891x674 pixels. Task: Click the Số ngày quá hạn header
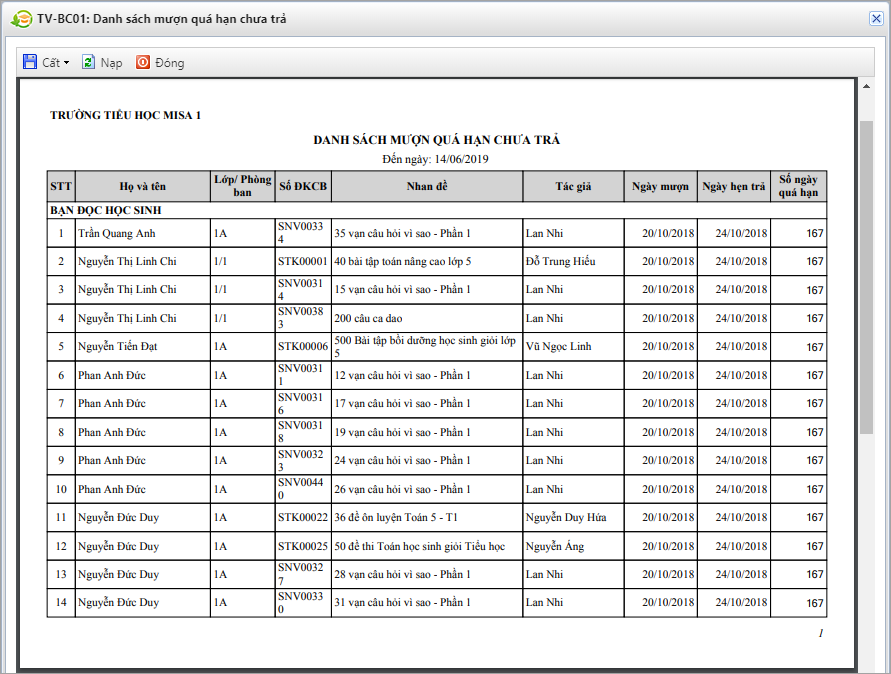point(798,186)
